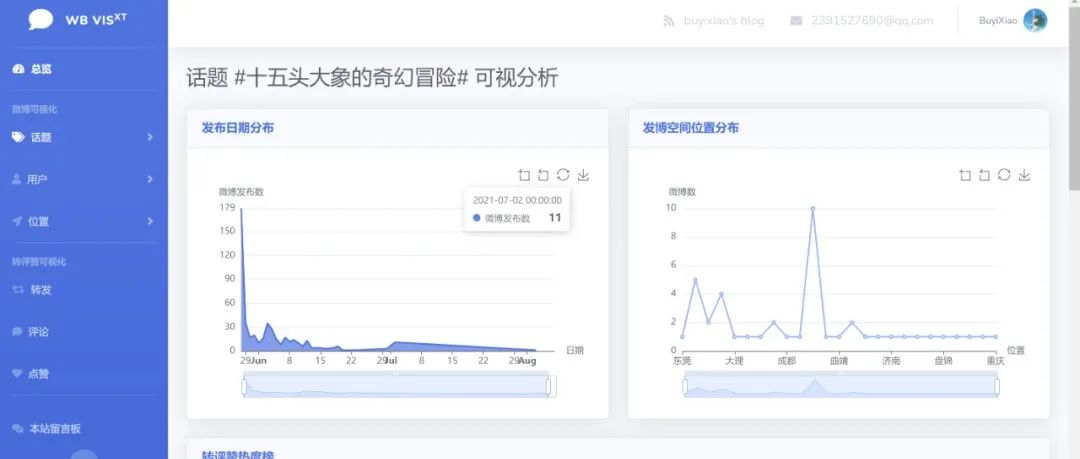This screenshot has height=459, width=1080.
Task: Click the 点赞 heart icon
Action: 17,374
